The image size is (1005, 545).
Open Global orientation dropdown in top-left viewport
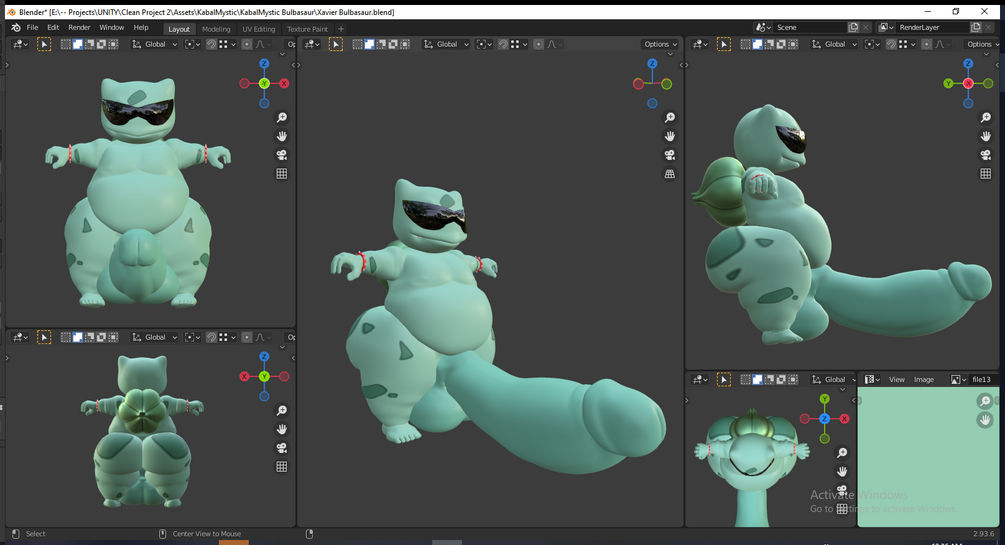point(154,44)
